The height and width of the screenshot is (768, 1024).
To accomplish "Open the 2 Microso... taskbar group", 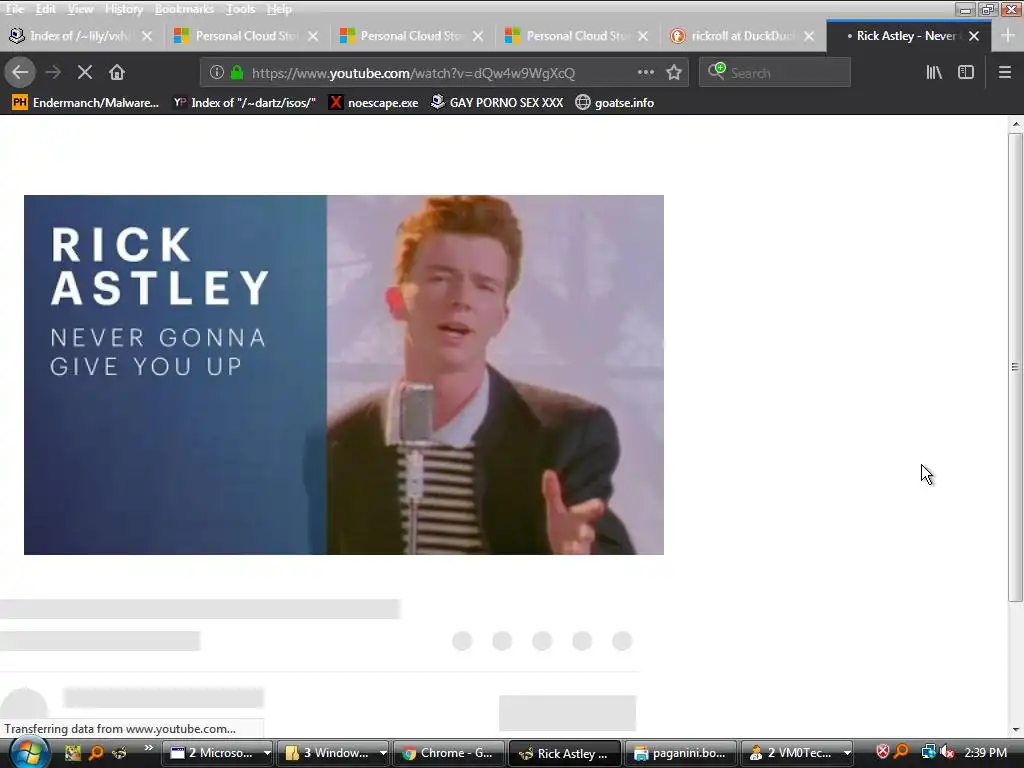I will pyautogui.click(x=219, y=753).
